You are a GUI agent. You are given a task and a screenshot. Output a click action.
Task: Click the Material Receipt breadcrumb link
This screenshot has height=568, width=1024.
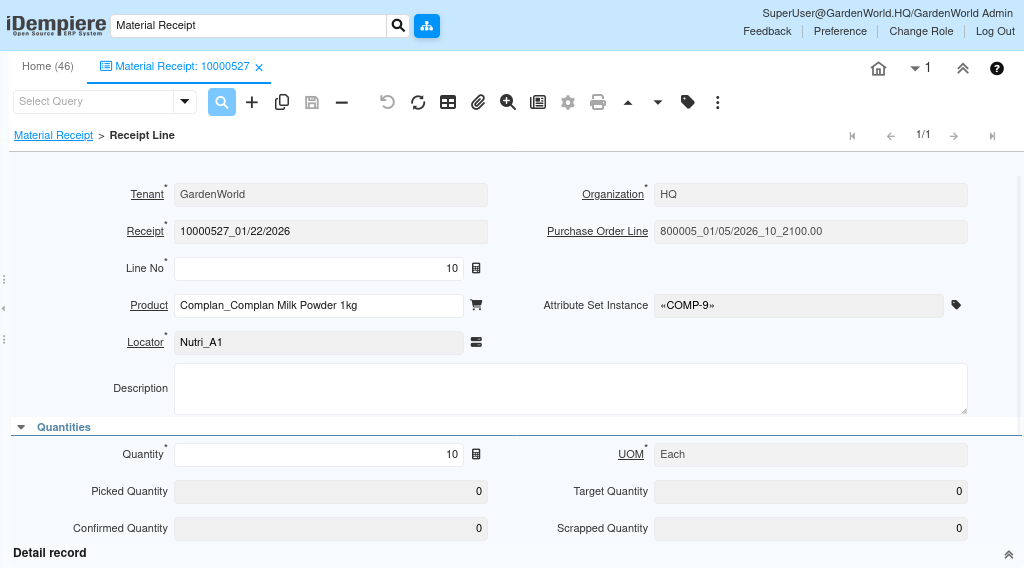[x=53, y=135]
